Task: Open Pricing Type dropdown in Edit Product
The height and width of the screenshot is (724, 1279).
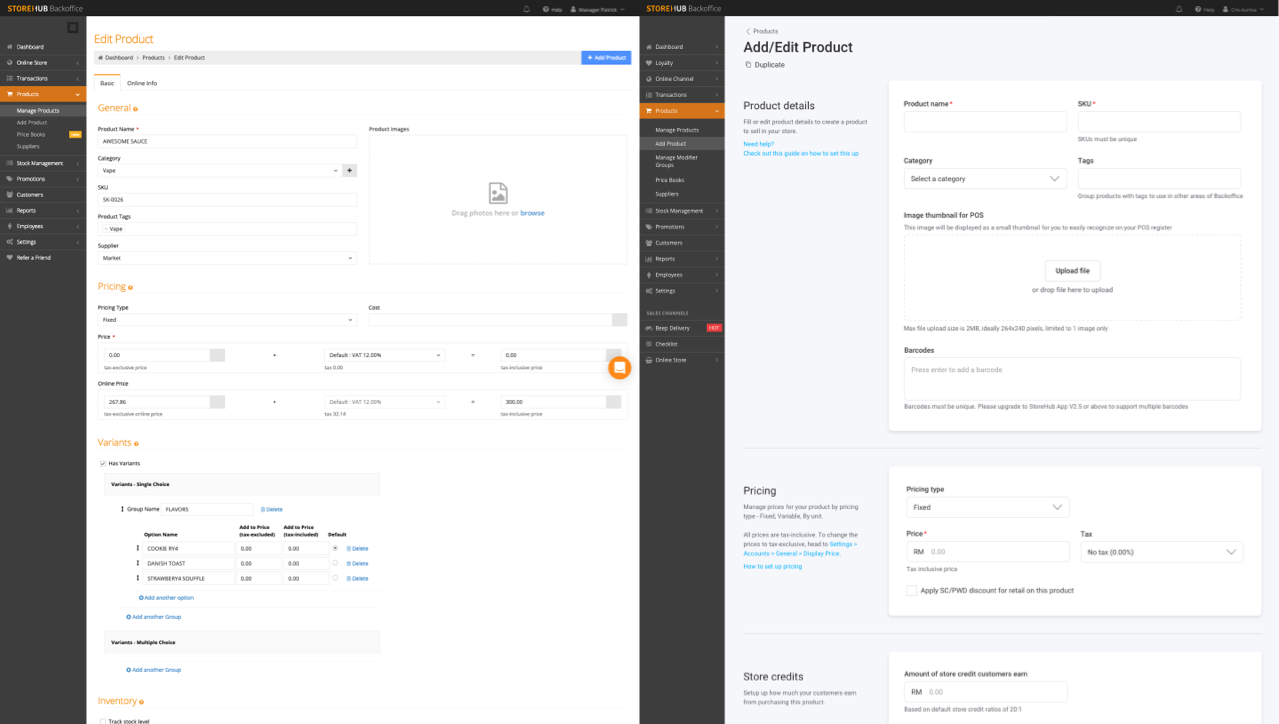Action: pos(227,320)
